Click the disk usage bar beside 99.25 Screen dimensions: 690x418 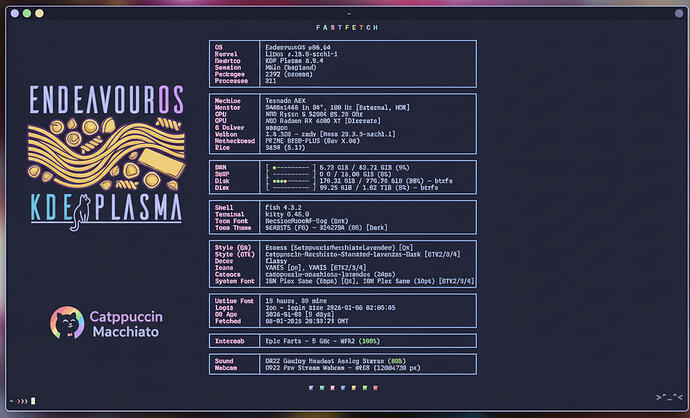point(291,187)
